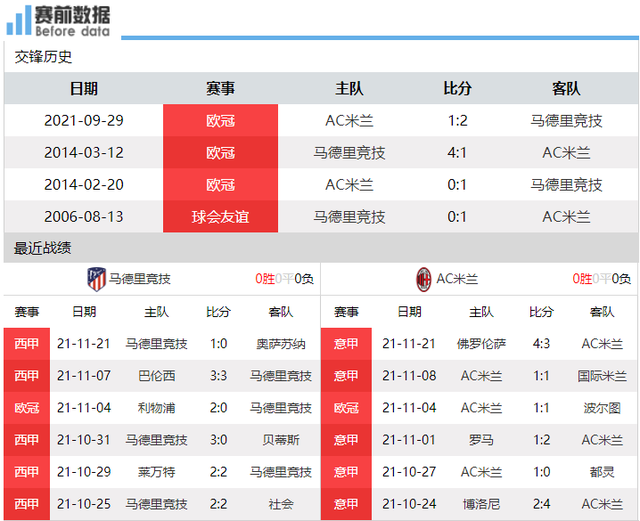Click 佛罗伦萨 in AC Milan's recent results
The image size is (640, 521).
[481, 344]
